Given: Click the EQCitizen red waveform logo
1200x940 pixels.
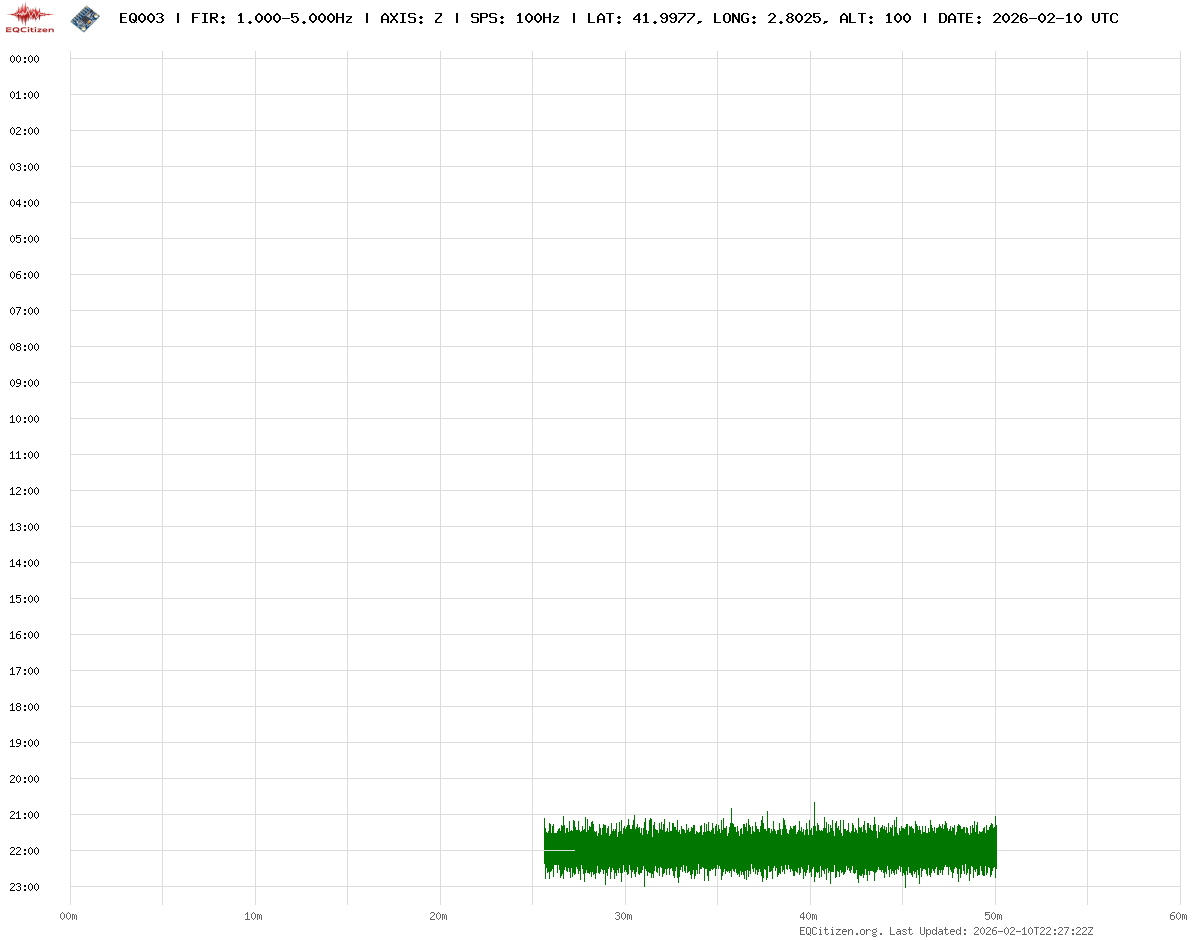Looking at the screenshot, I should click(30, 18).
